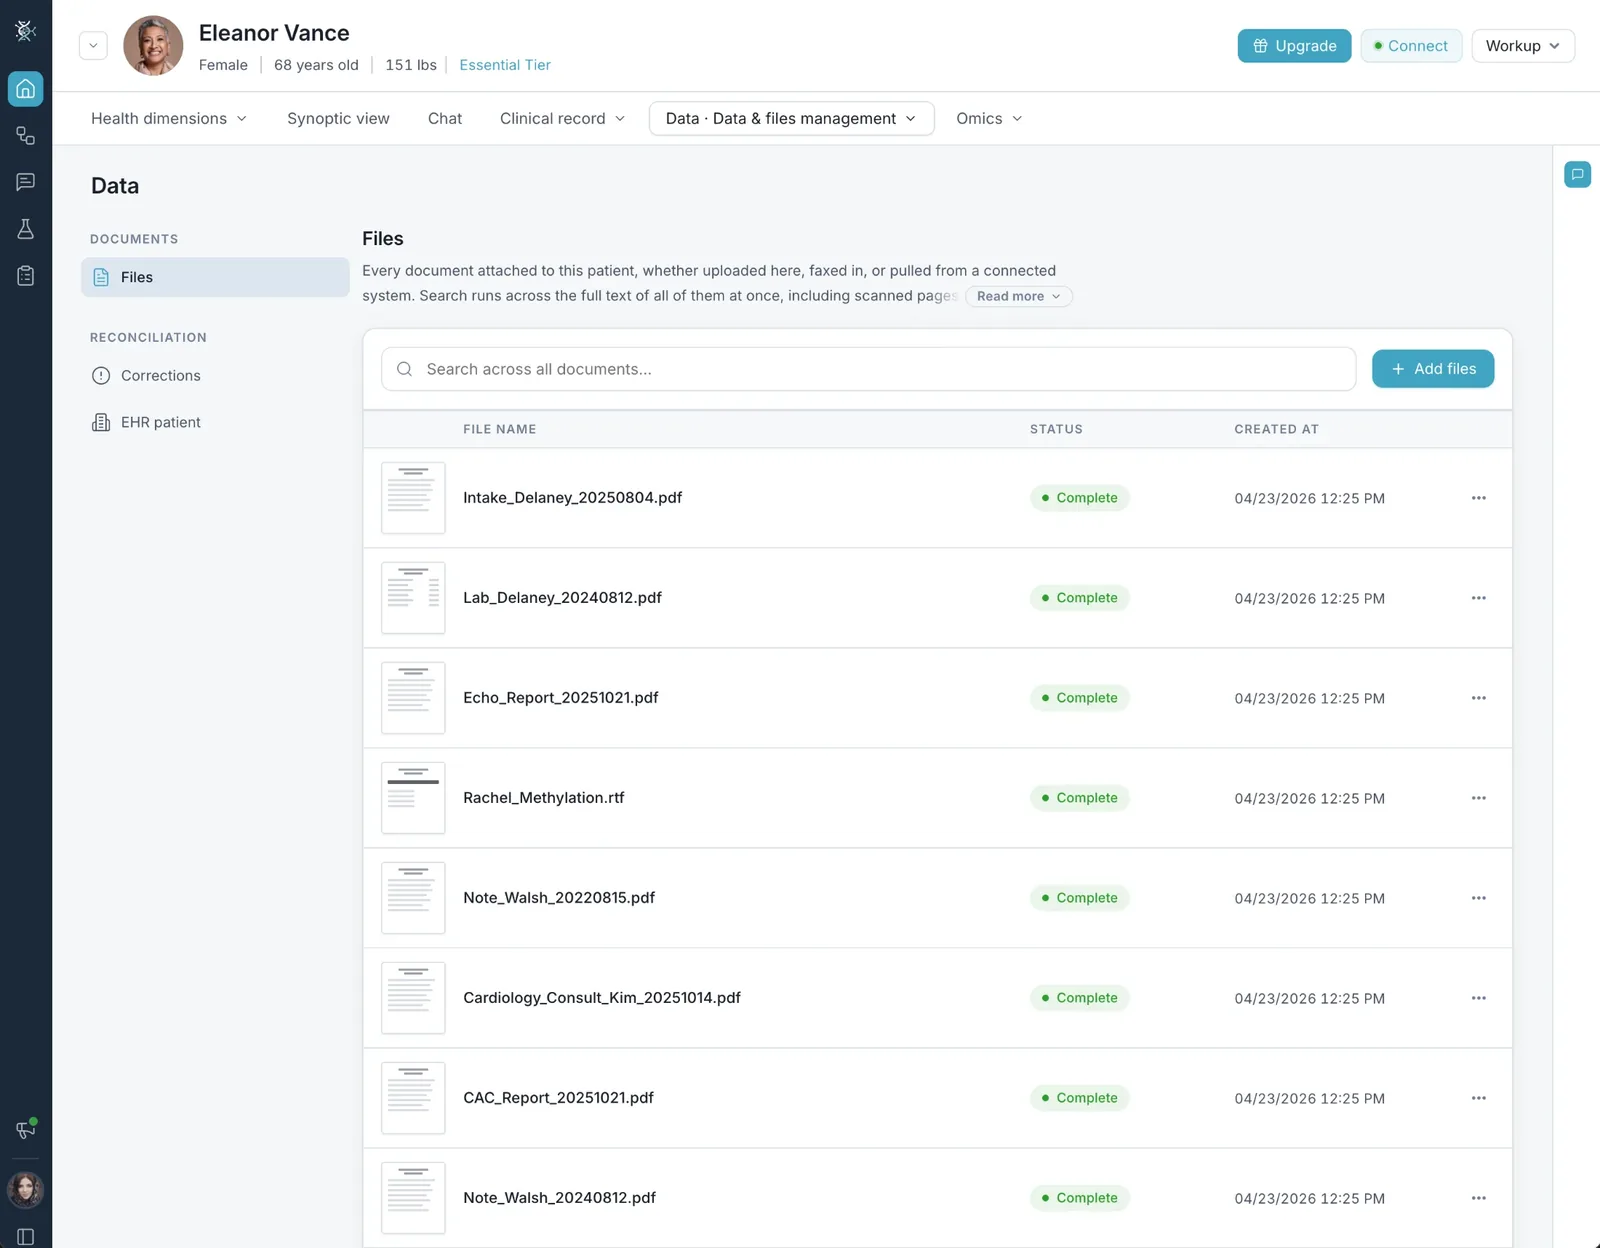Focus the Search across all documents field
Viewport: 1600px width, 1248px height.
(868, 369)
